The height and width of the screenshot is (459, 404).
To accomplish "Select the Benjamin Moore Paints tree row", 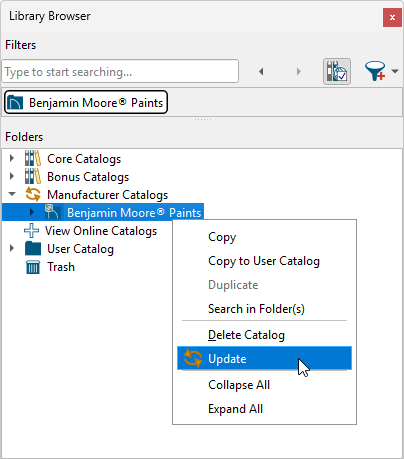I will (x=103, y=212).
